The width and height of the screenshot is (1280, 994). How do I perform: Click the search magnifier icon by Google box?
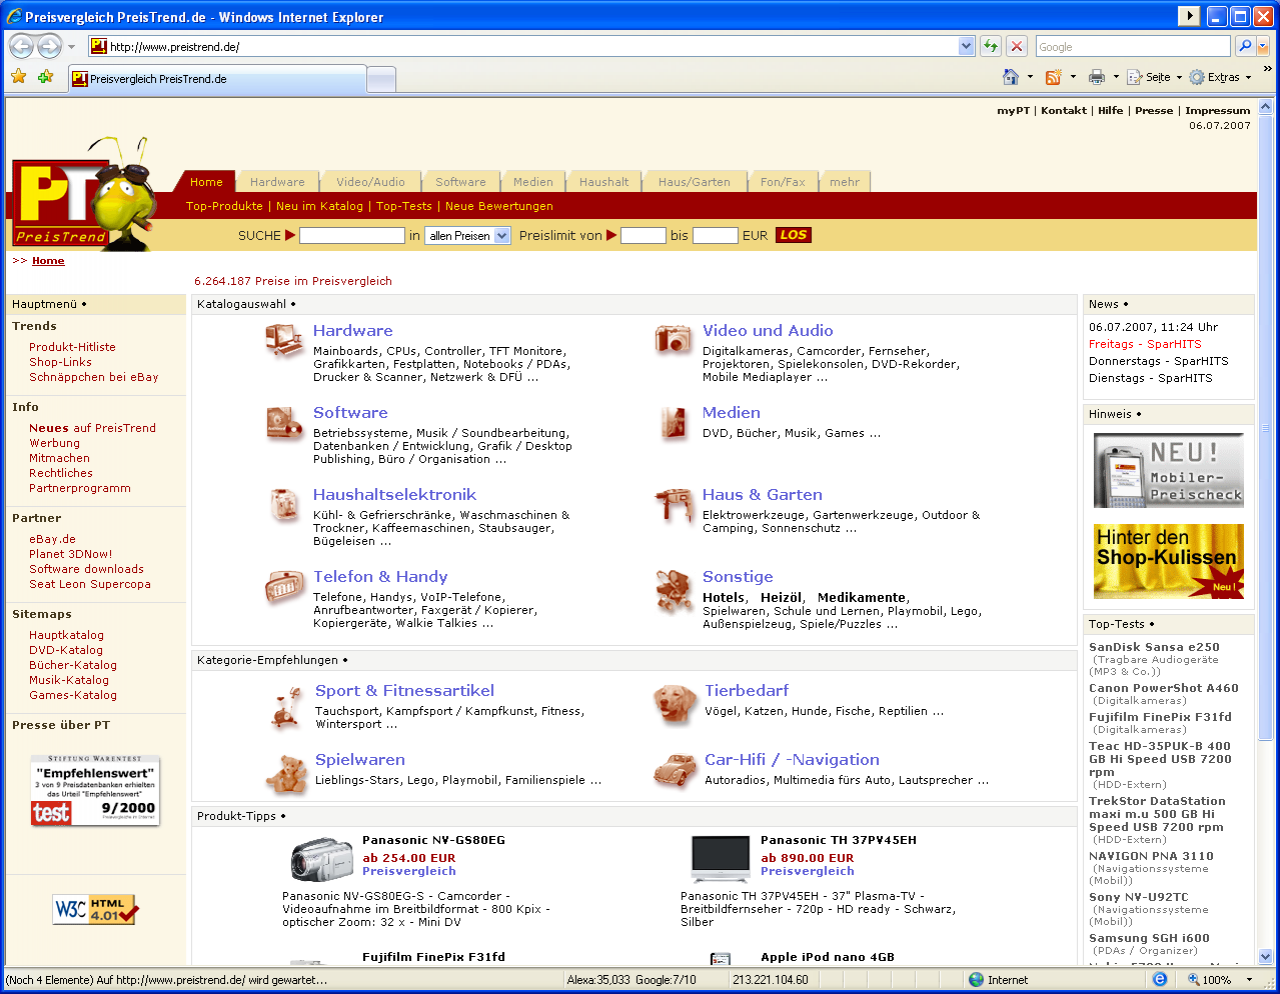click(1244, 46)
